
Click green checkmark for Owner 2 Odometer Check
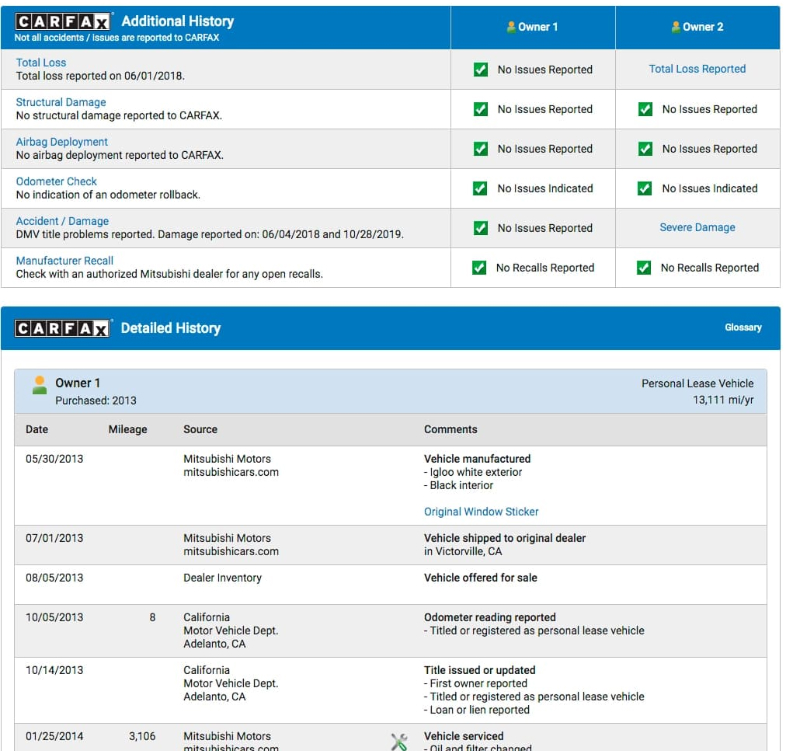click(x=645, y=188)
